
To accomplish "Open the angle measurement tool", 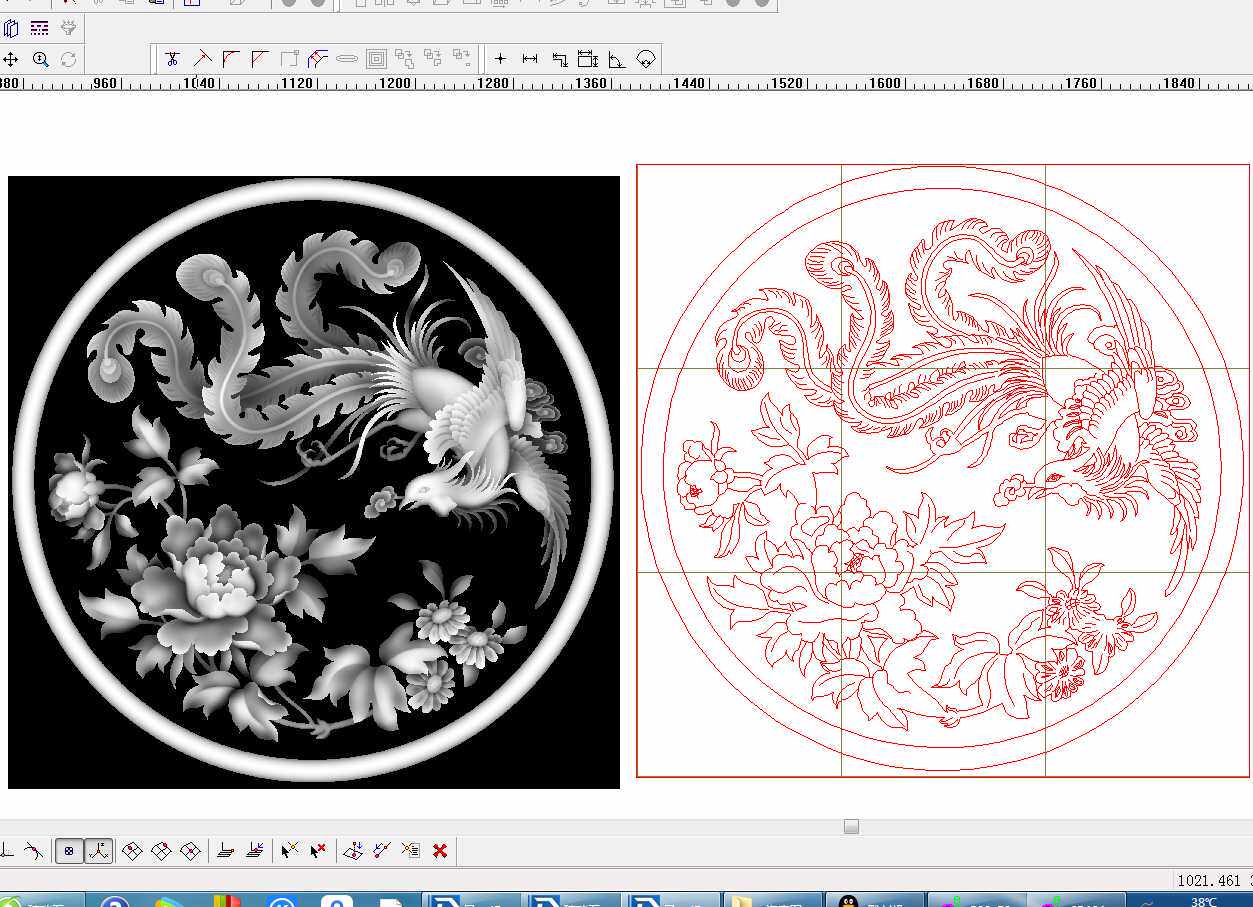I will [617, 59].
